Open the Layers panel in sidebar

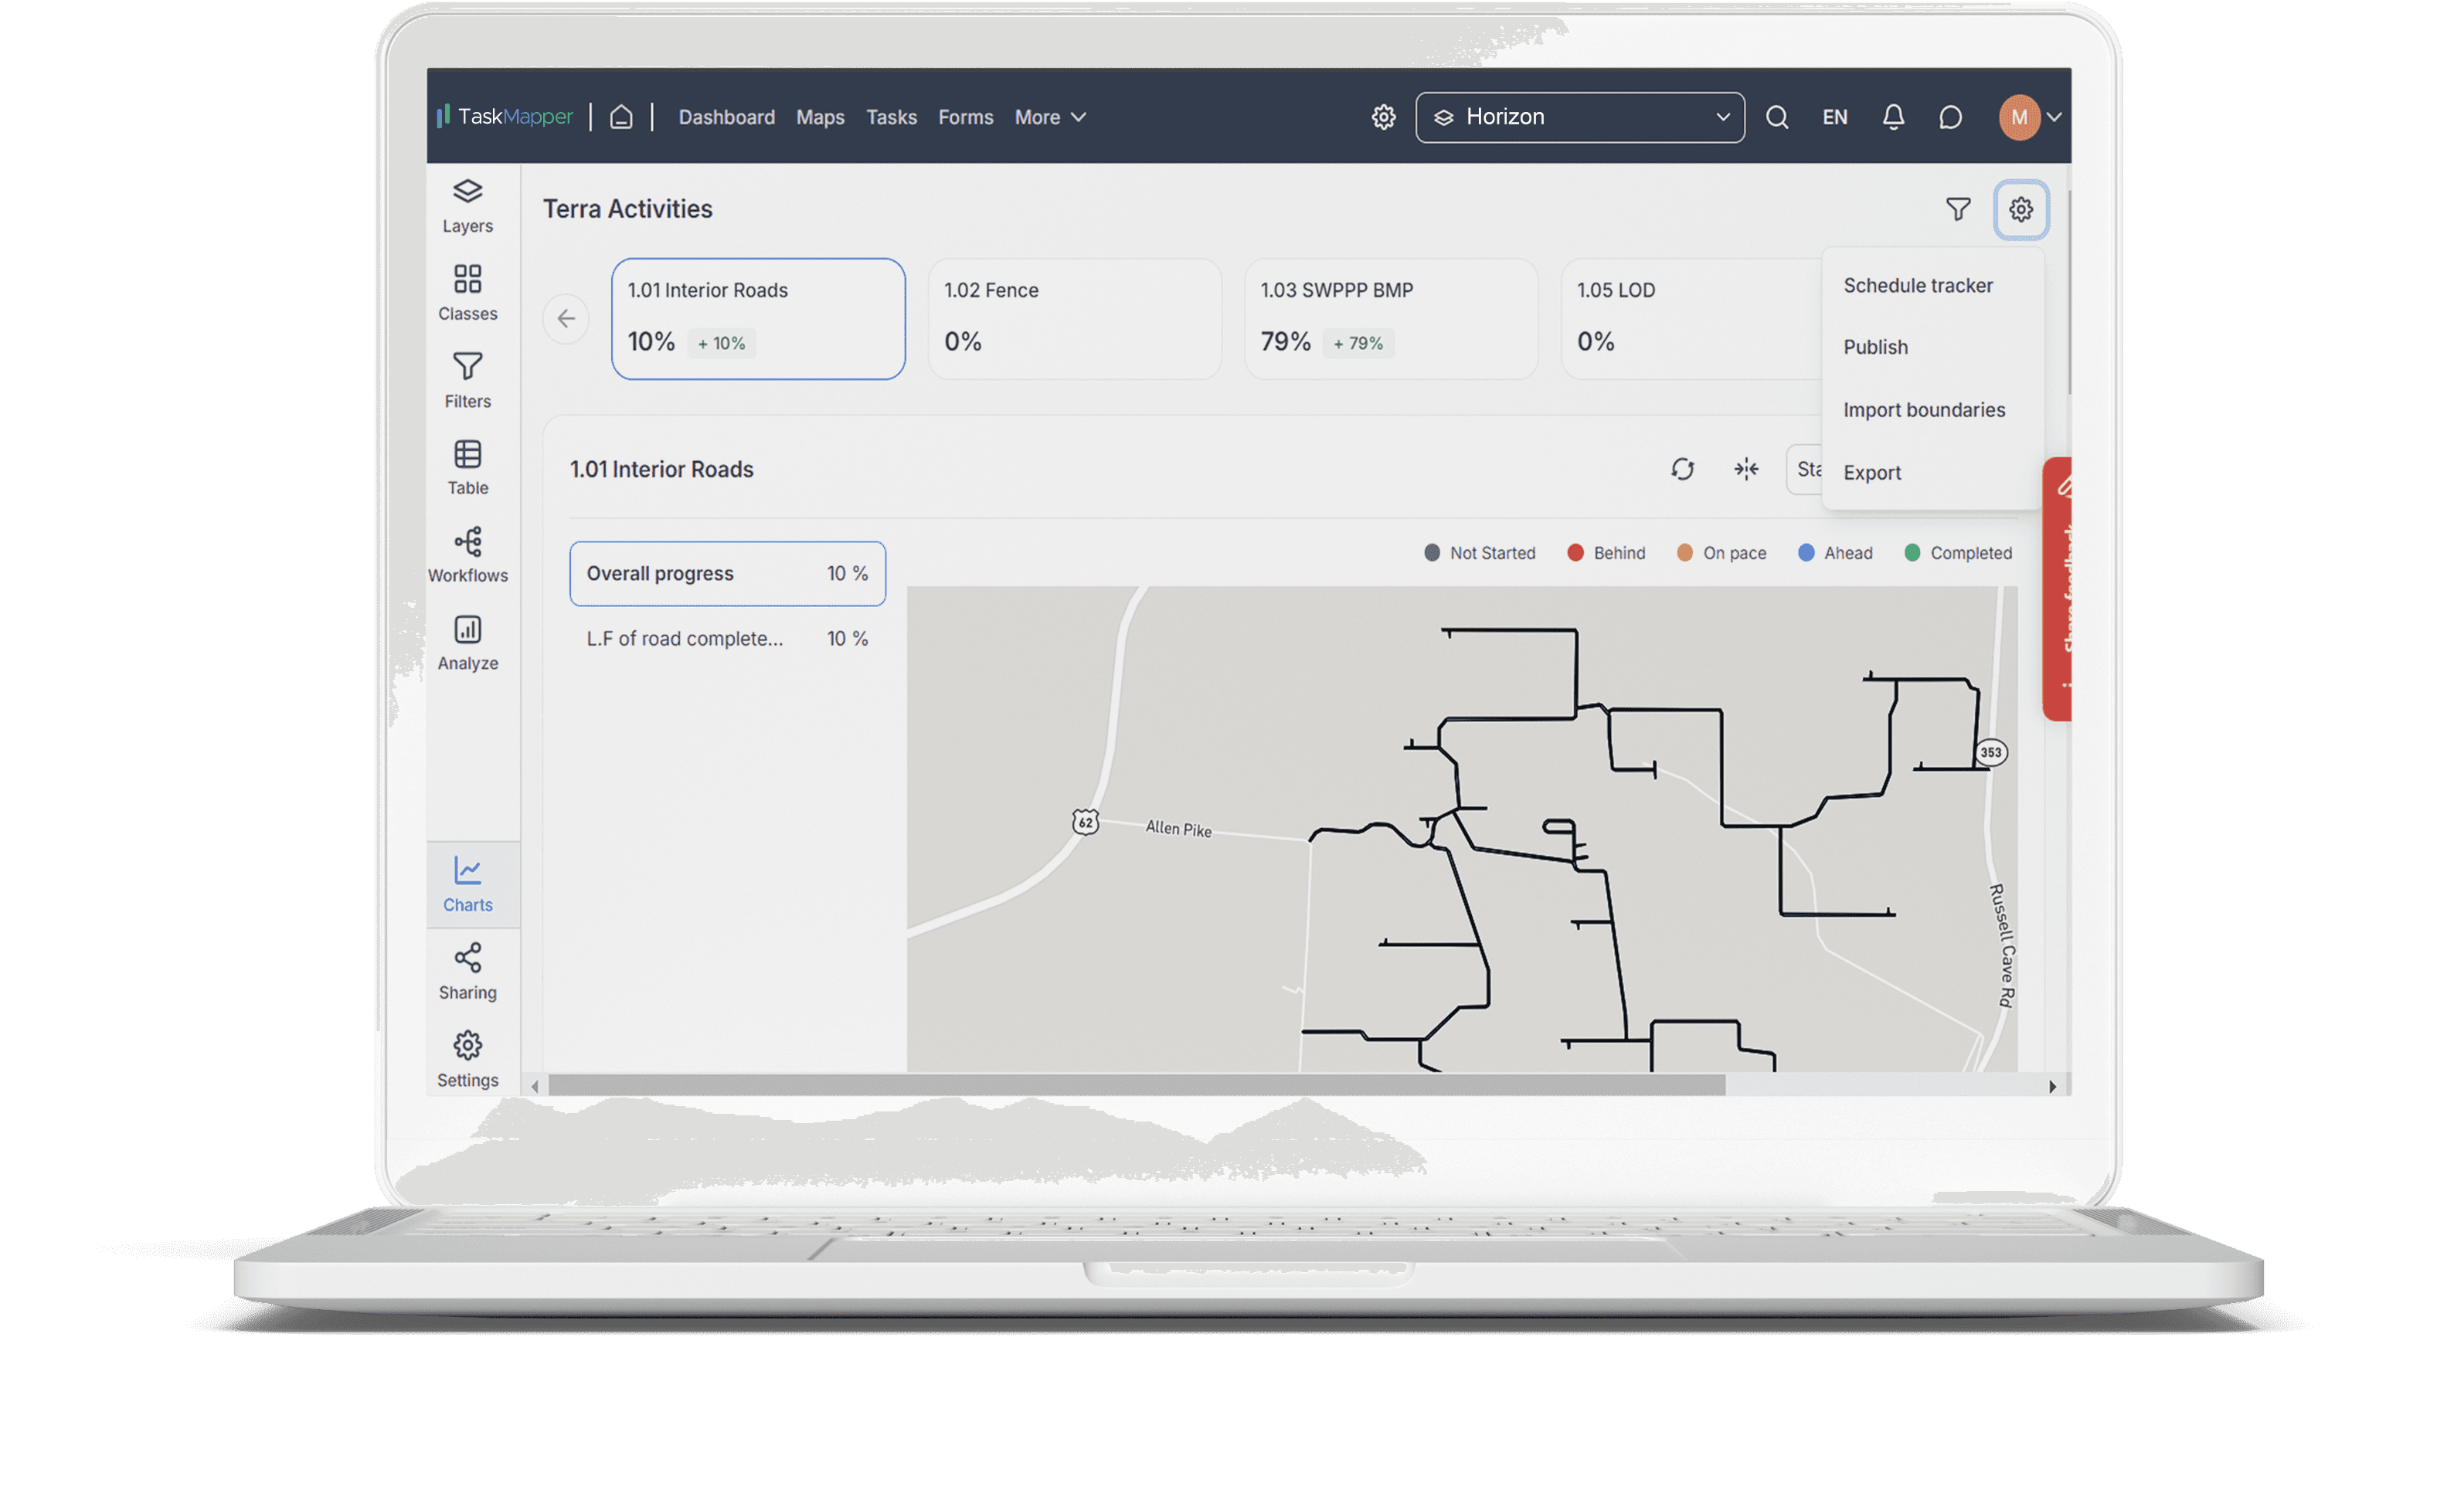coord(467,206)
